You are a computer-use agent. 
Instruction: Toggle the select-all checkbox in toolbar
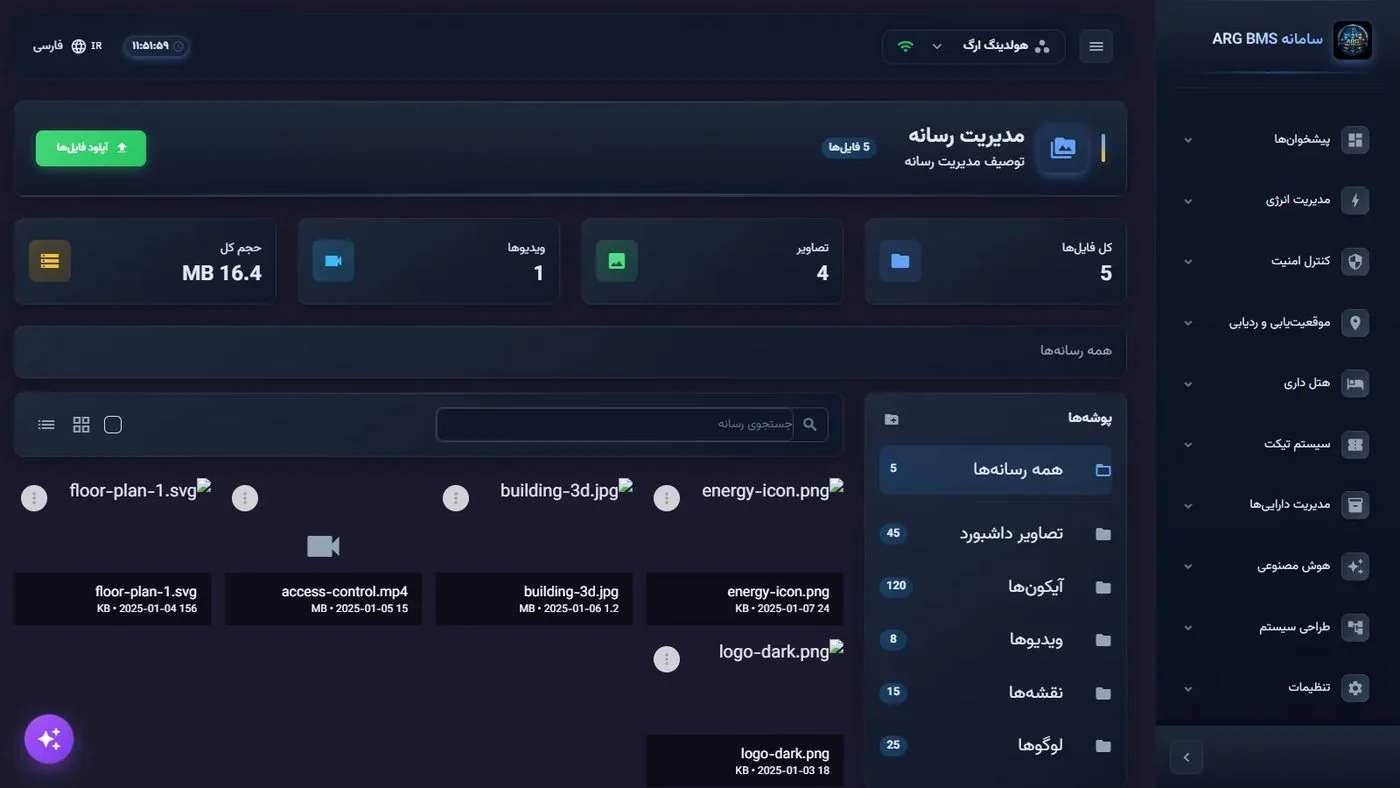pos(113,425)
